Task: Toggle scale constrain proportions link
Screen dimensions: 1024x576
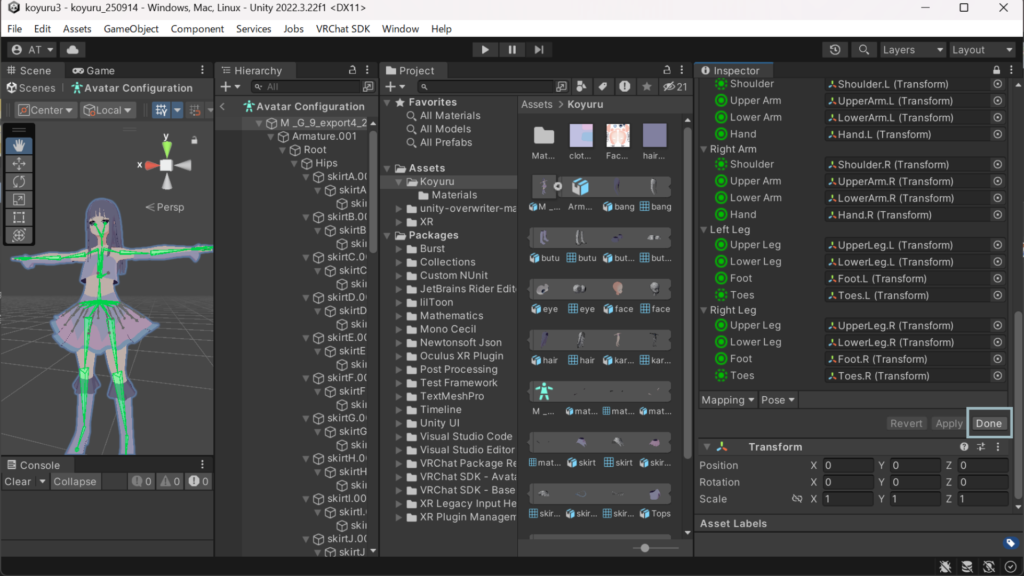Action: (x=797, y=499)
